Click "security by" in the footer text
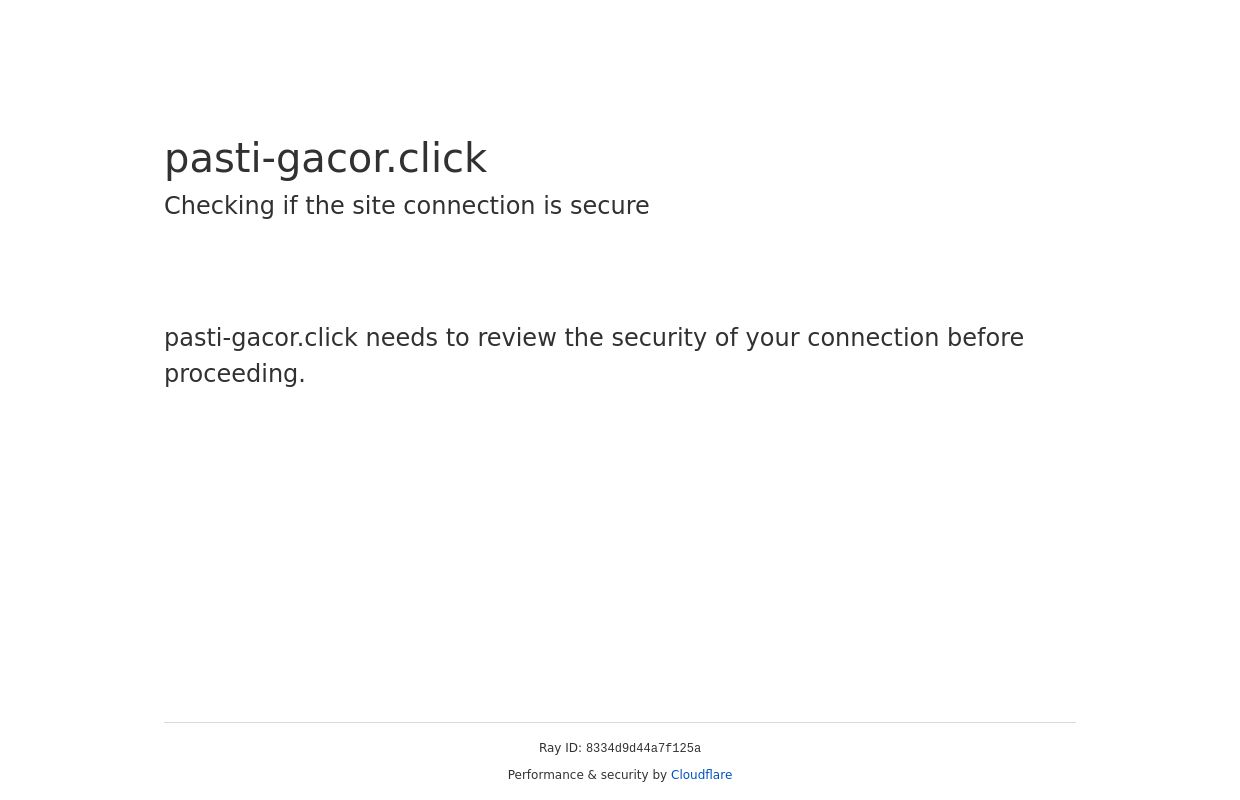This screenshot has width=1240, height=800. (x=634, y=775)
